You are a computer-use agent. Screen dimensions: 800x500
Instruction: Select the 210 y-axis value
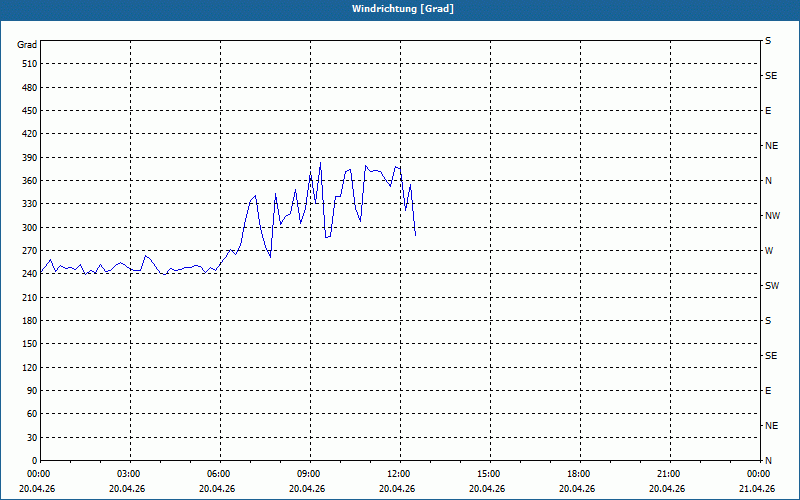point(30,297)
